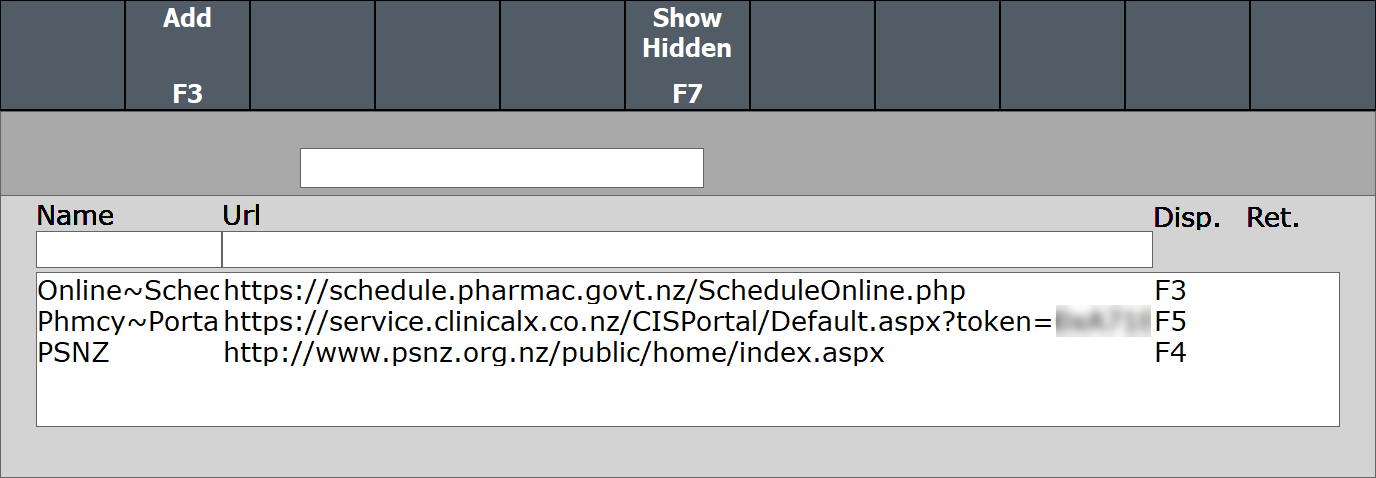
Task: Click the F4 display key of PSNZ
Action: point(1170,353)
